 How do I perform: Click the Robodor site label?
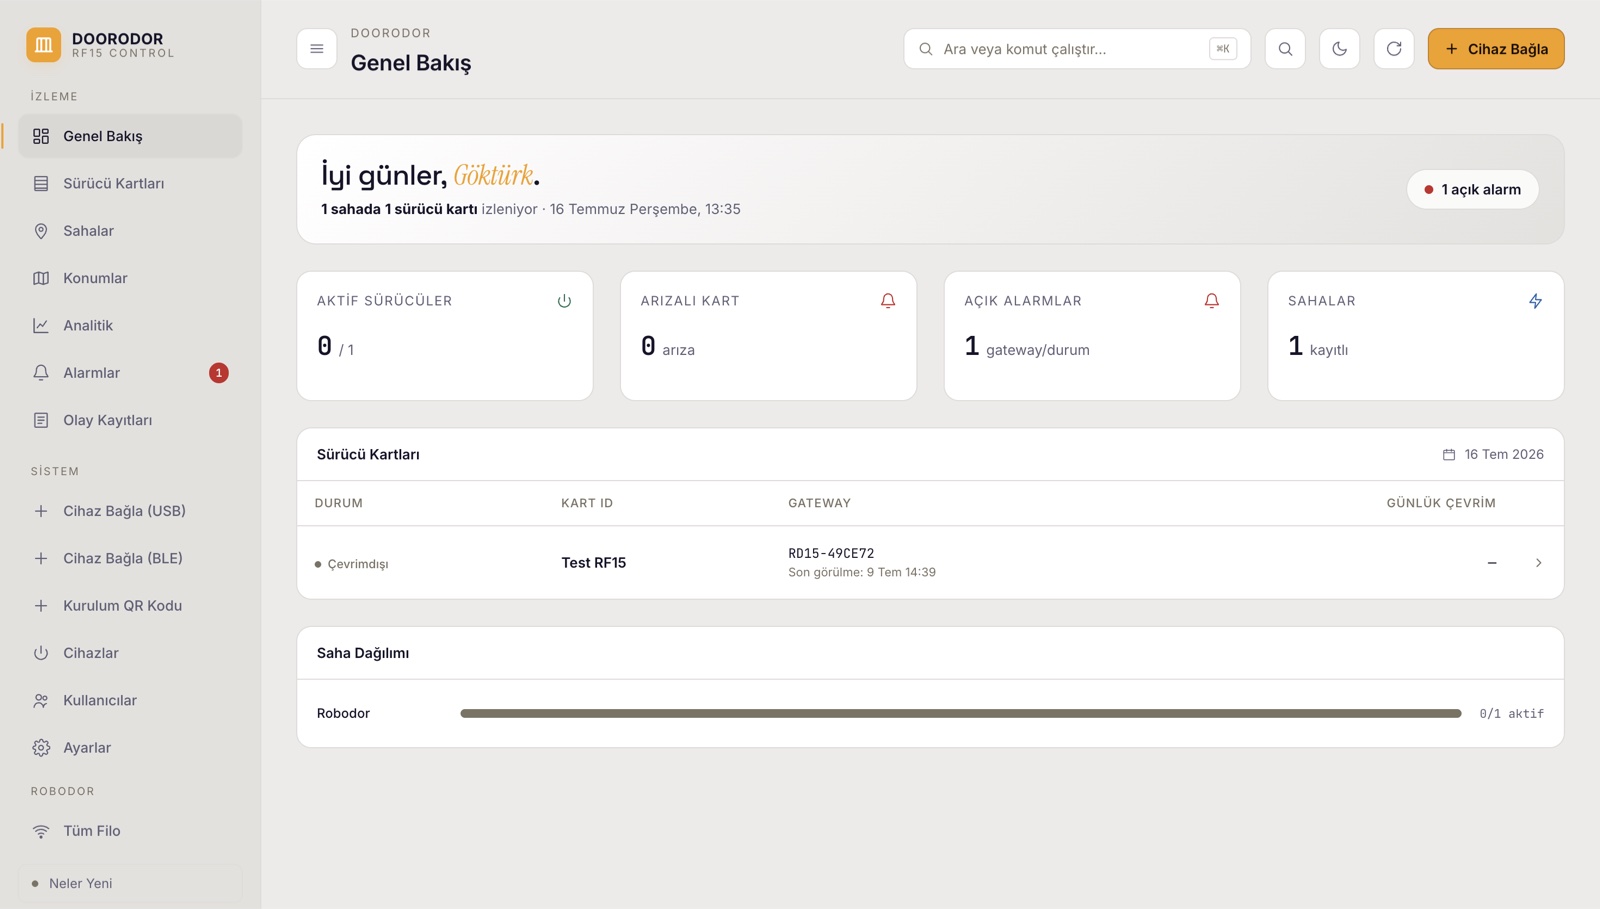click(x=343, y=714)
